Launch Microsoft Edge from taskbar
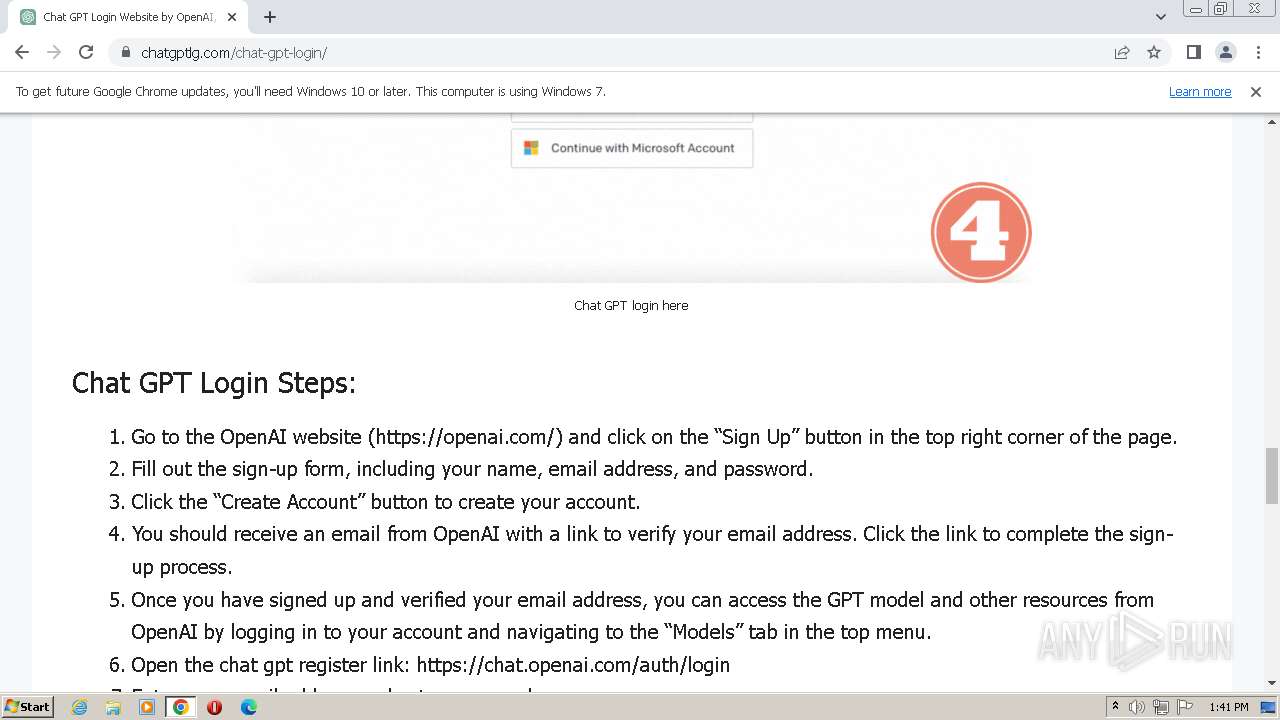 pyautogui.click(x=248, y=707)
